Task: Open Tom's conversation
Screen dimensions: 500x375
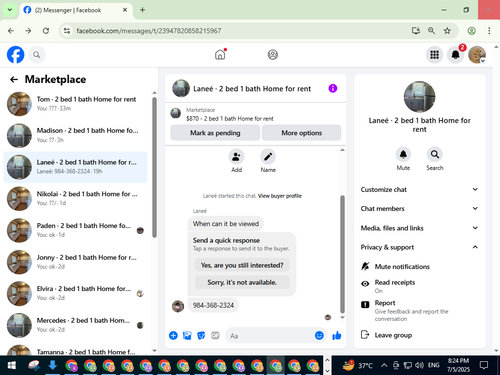Action: pos(76,104)
